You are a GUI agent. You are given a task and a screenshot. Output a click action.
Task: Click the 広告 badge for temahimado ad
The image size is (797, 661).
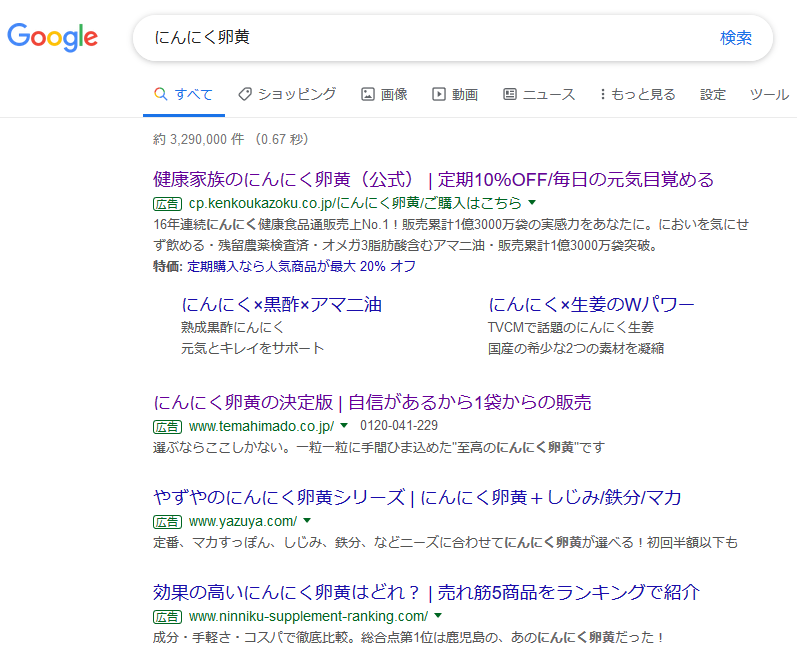point(167,427)
